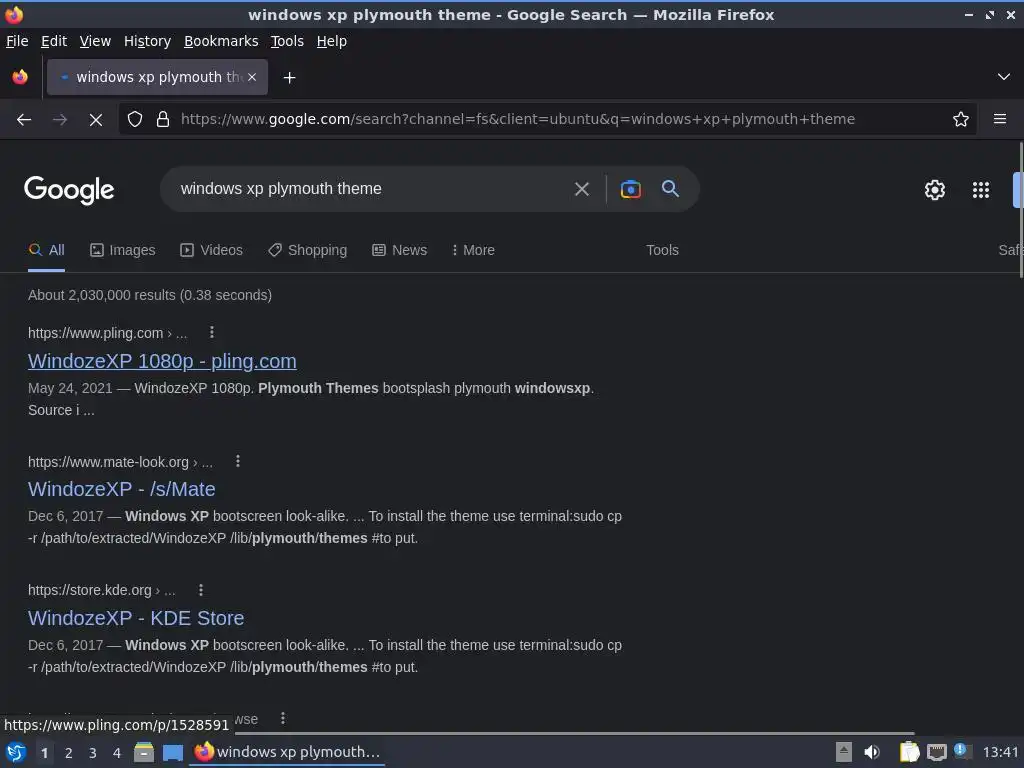
Task: Bookmark this page with the star
Action: tap(961, 120)
